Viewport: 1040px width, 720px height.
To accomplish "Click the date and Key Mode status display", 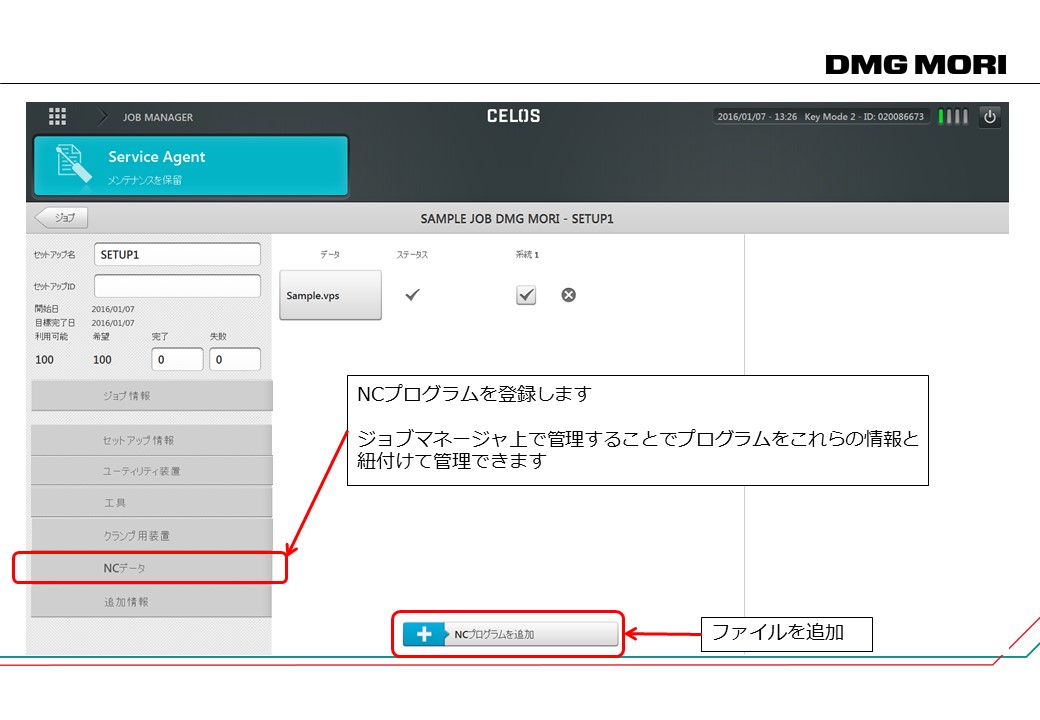I will (820, 117).
